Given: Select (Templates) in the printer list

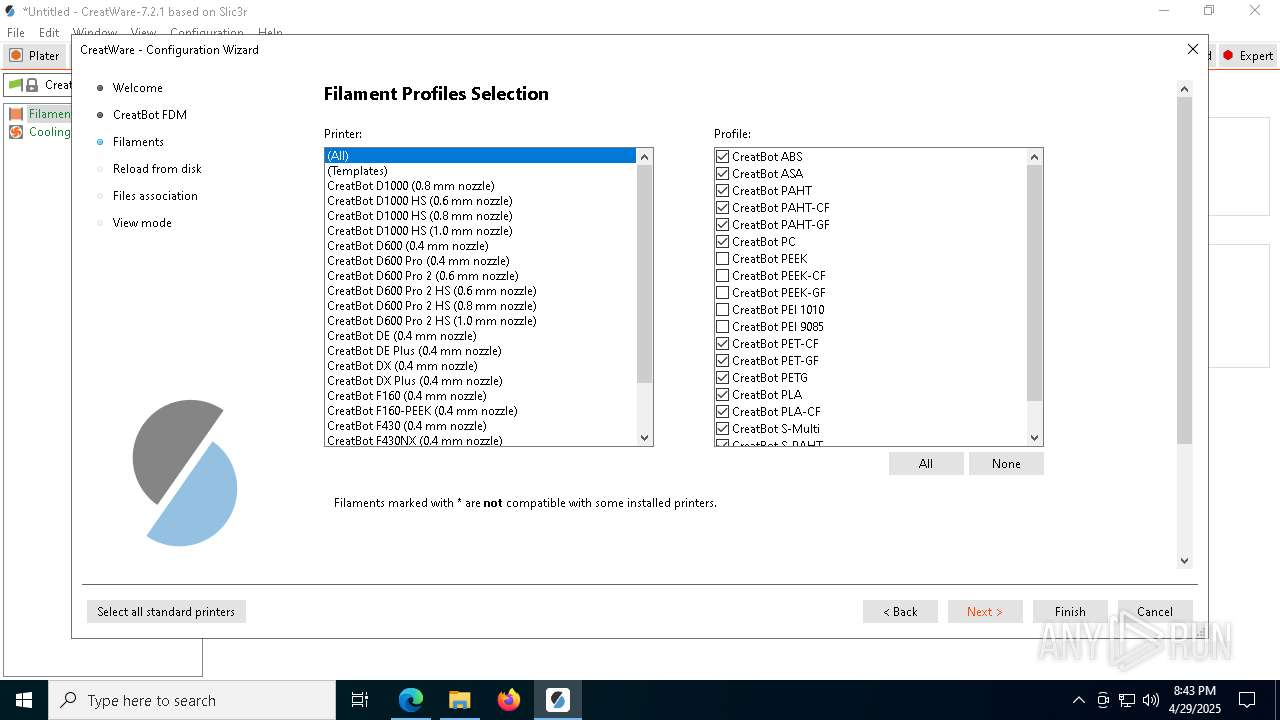Looking at the screenshot, I should coord(480,171).
